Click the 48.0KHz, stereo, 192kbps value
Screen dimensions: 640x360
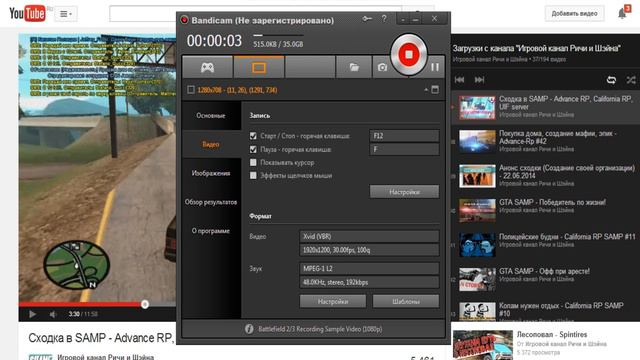coord(369,282)
